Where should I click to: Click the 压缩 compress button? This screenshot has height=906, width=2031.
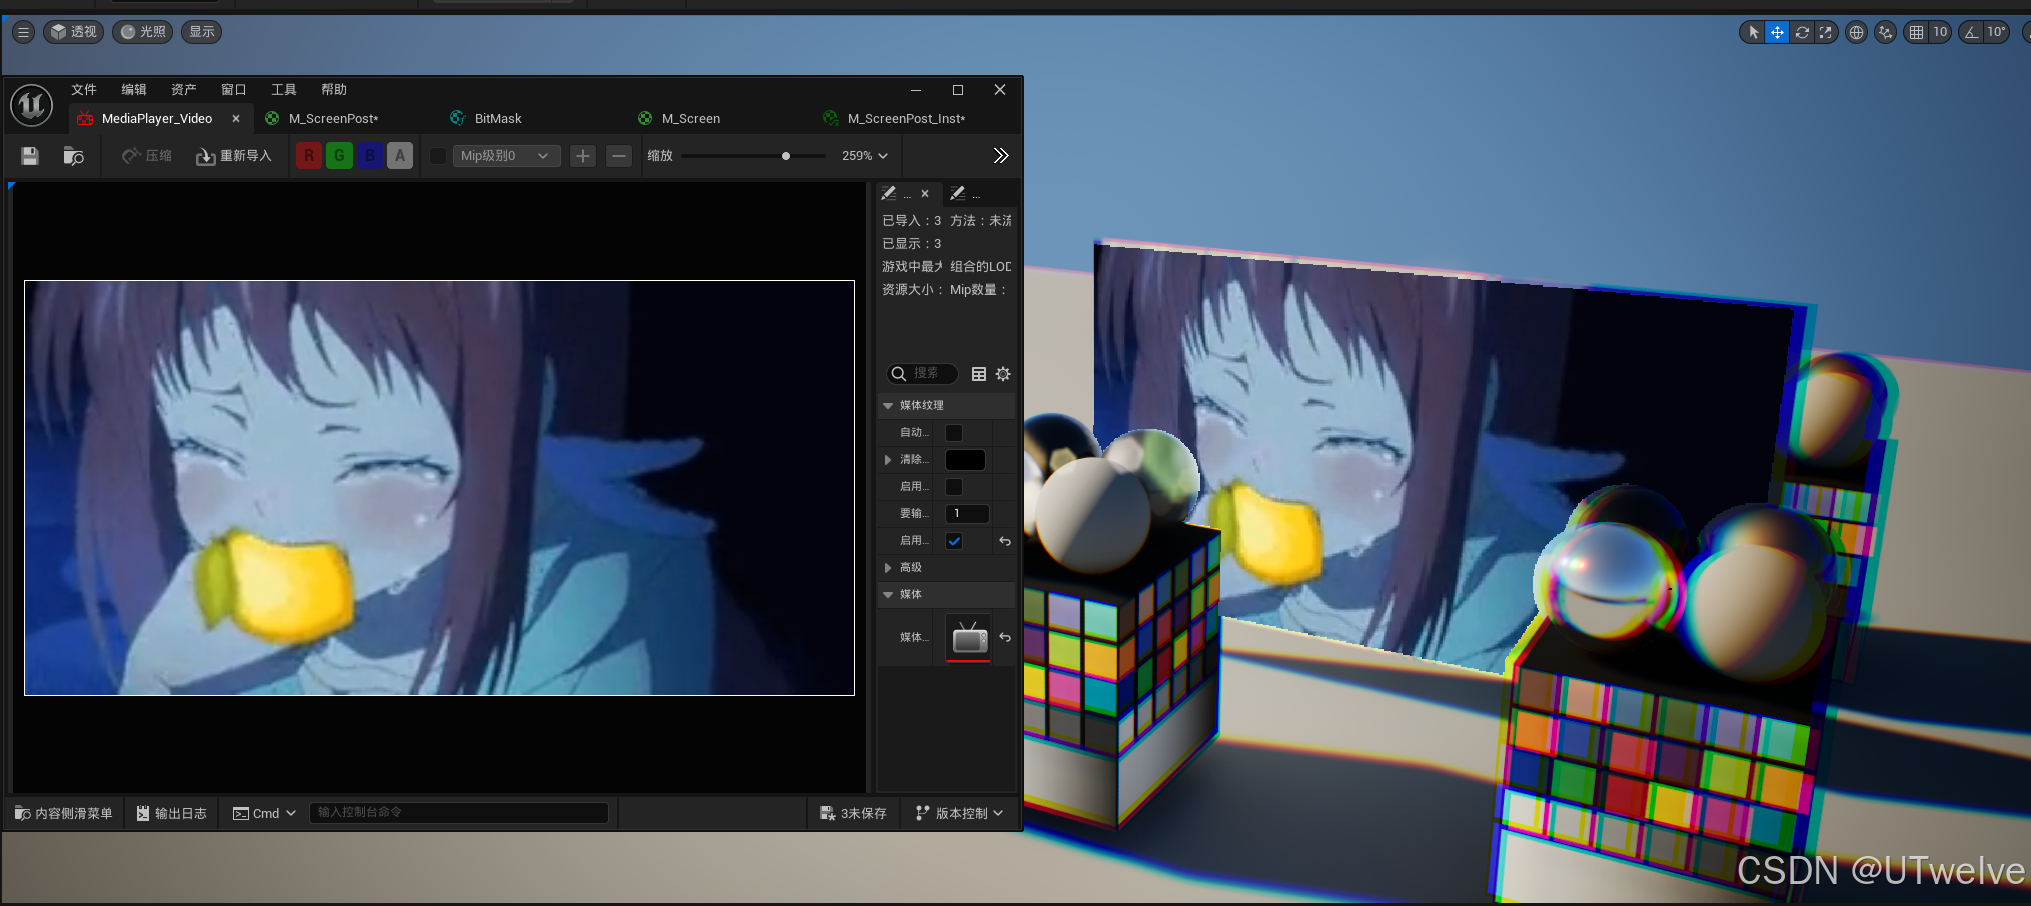(x=147, y=156)
